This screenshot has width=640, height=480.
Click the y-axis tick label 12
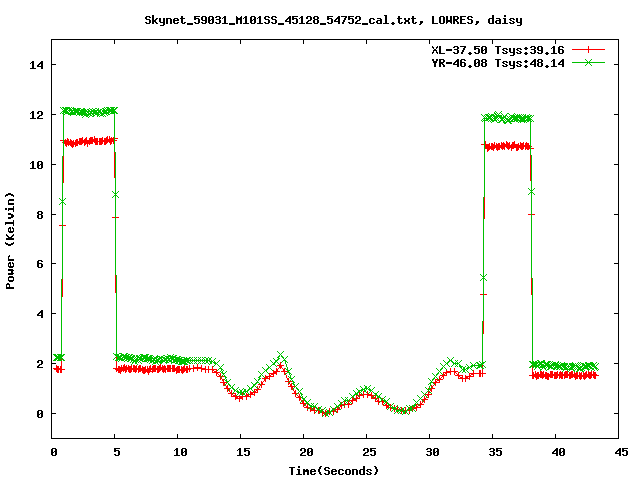click(36, 115)
